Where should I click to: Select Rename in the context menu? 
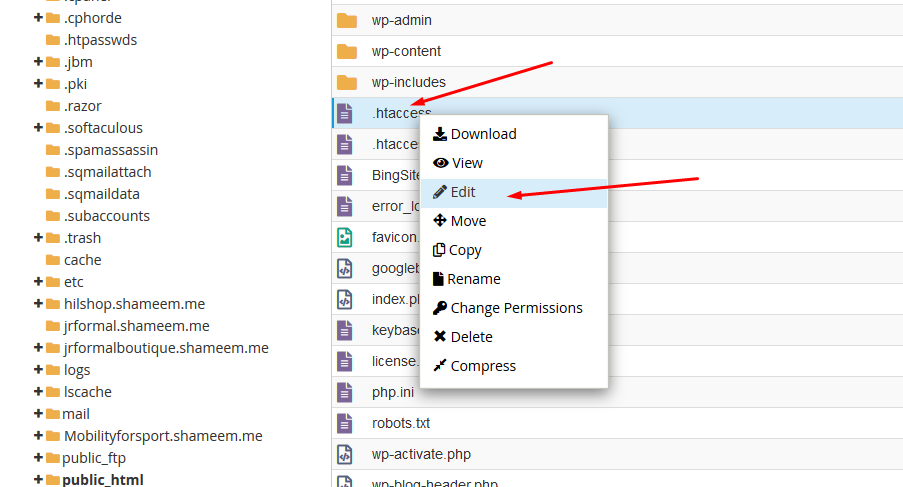(473, 279)
